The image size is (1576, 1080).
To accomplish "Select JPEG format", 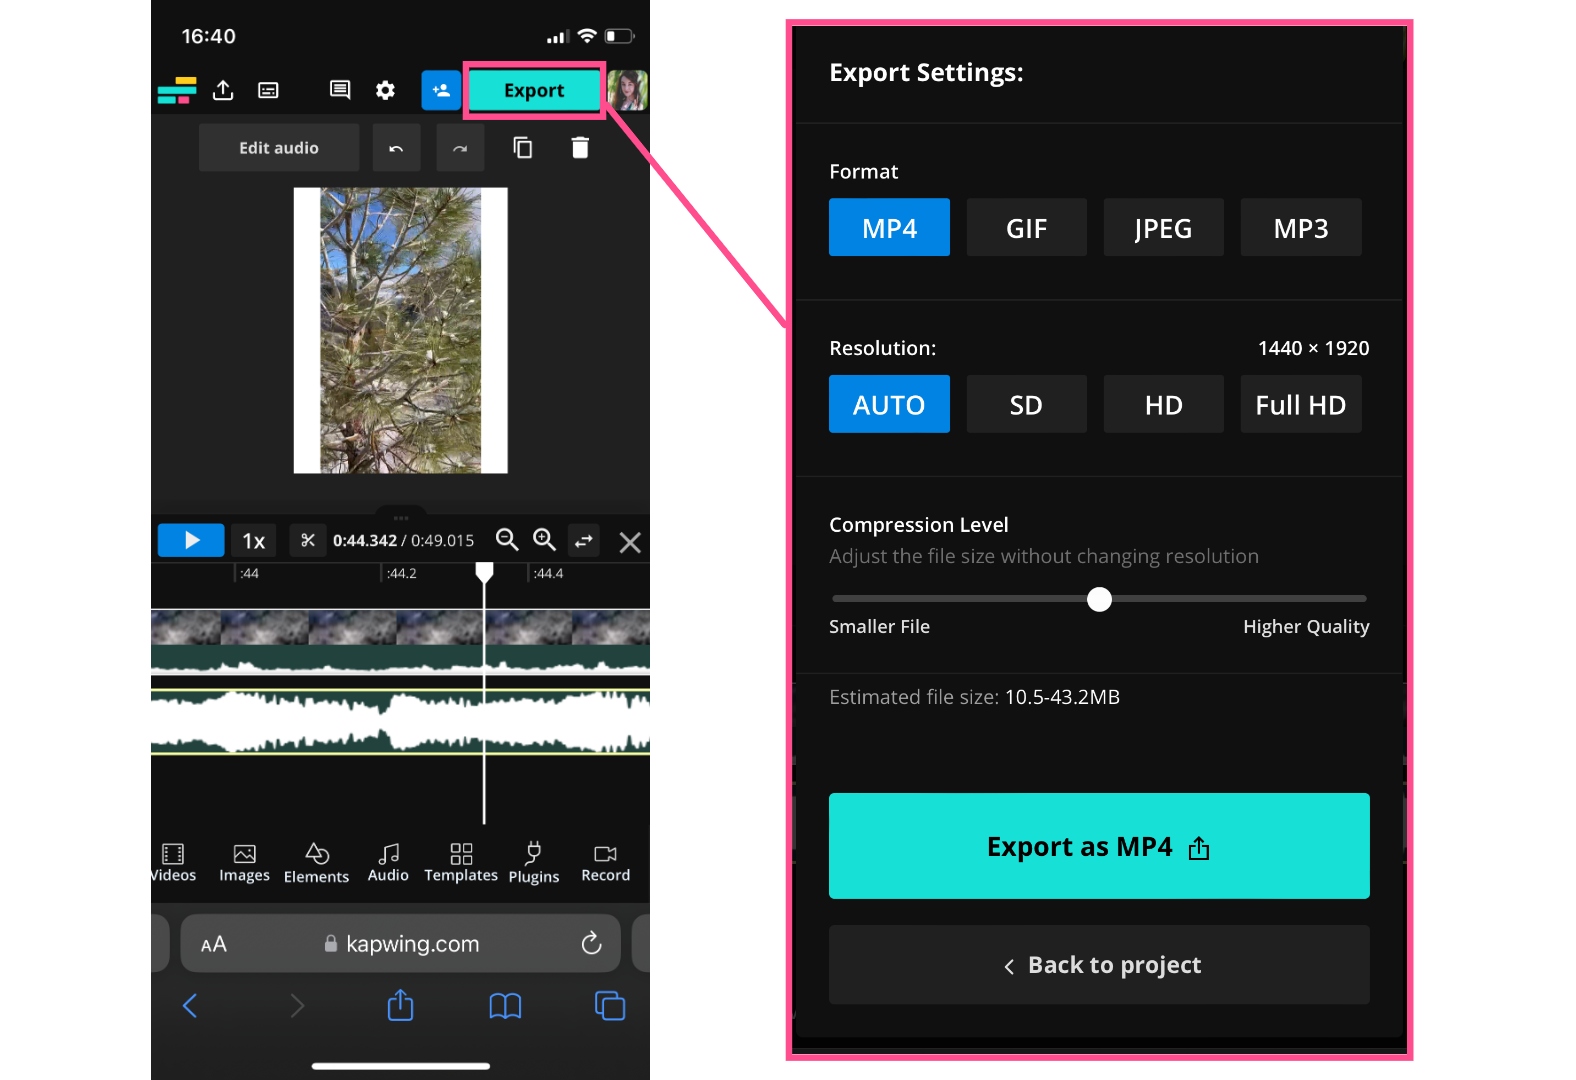I will point(1163,227).
